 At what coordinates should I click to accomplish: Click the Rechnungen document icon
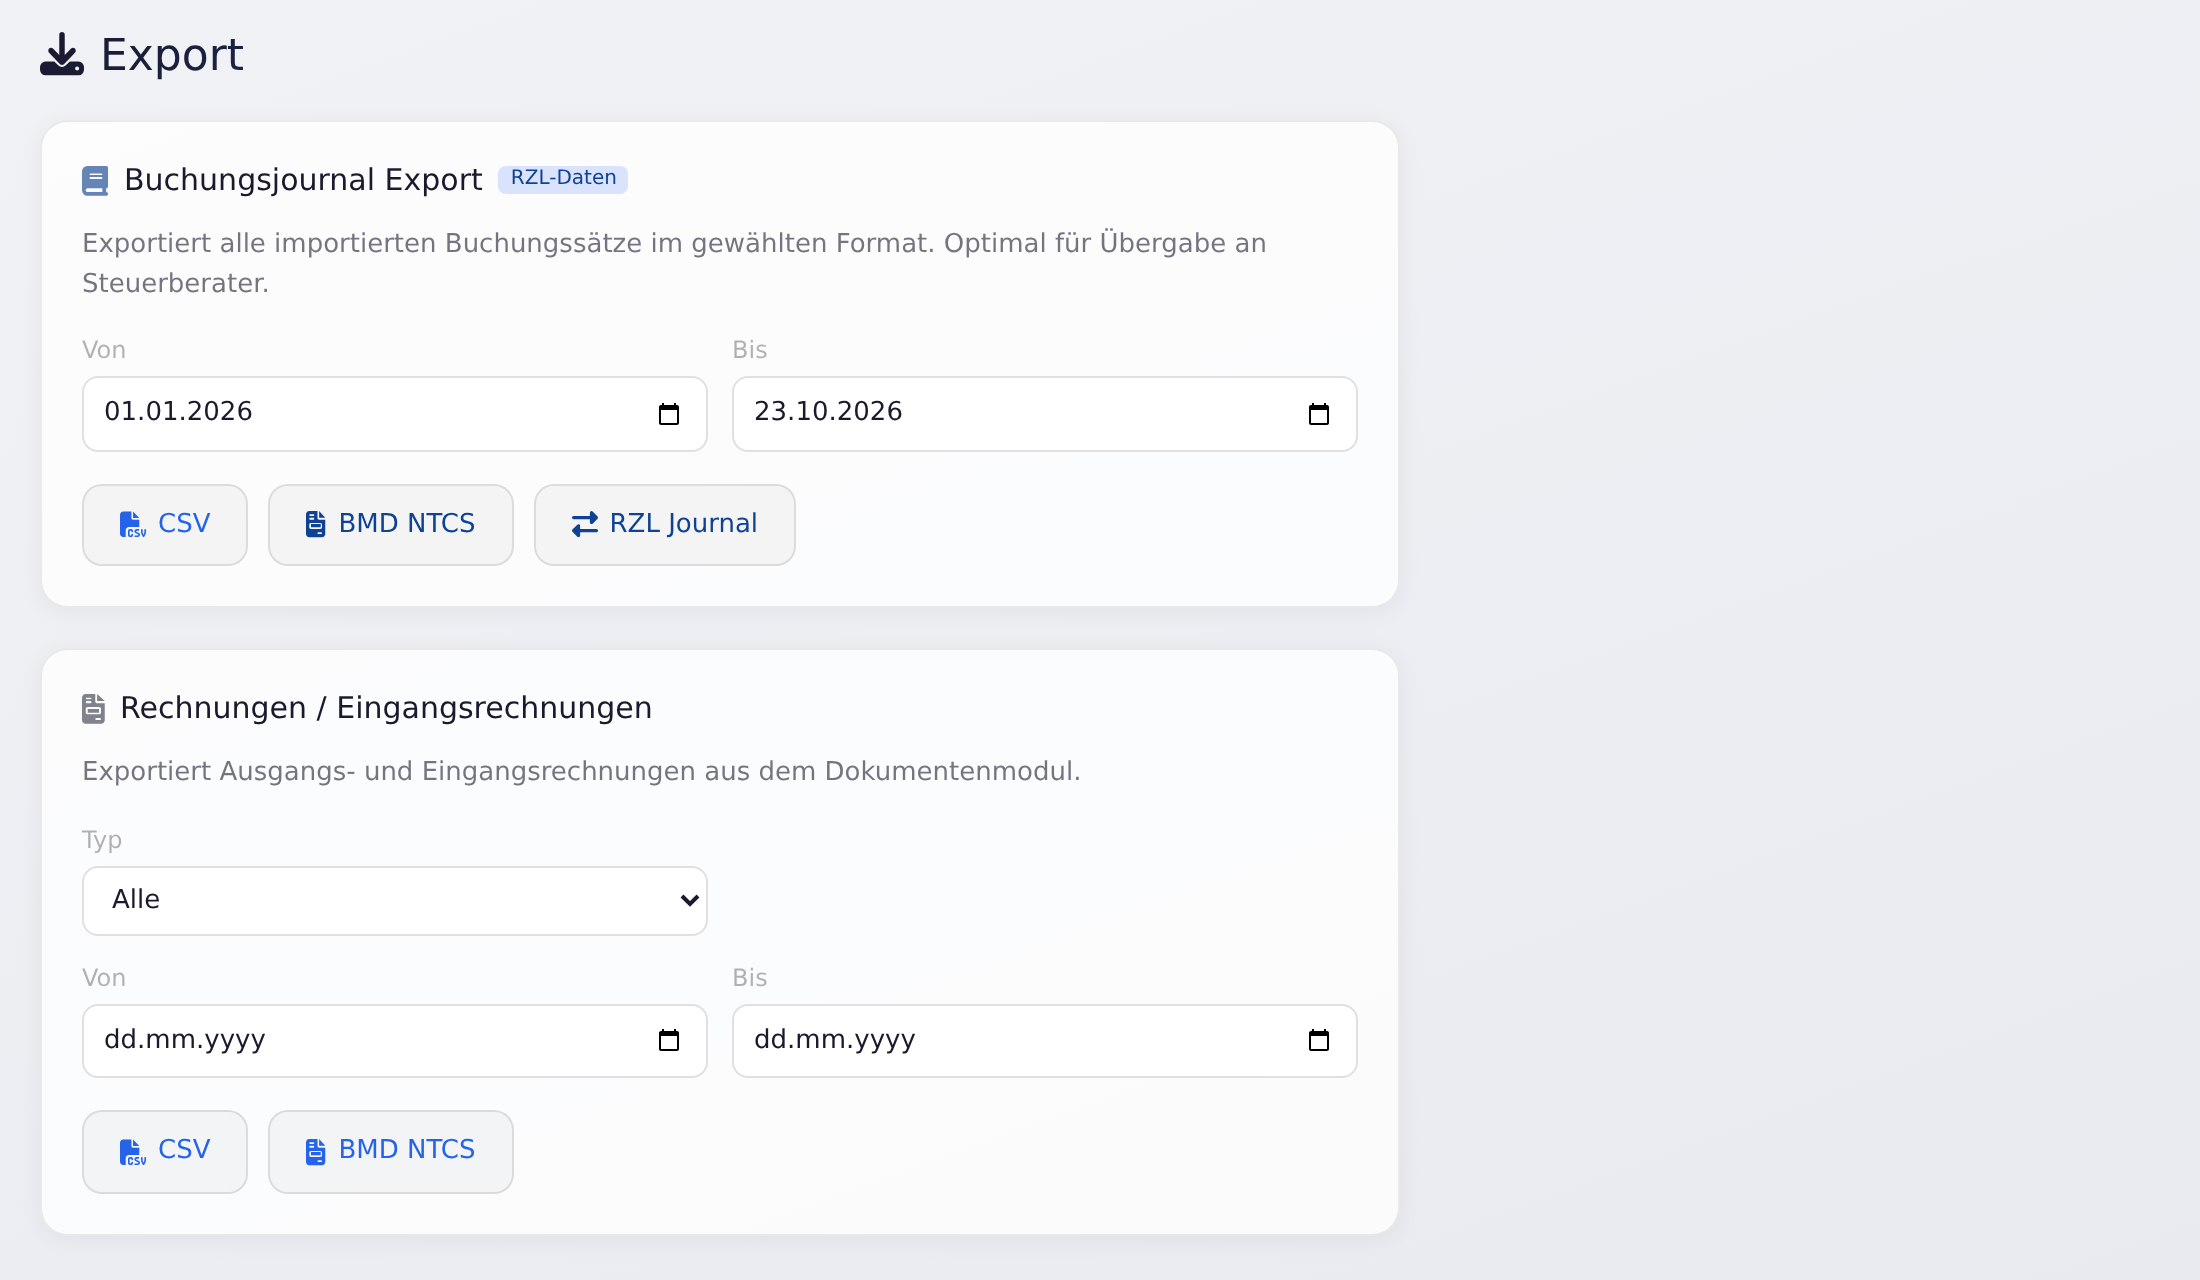(93, 709)
